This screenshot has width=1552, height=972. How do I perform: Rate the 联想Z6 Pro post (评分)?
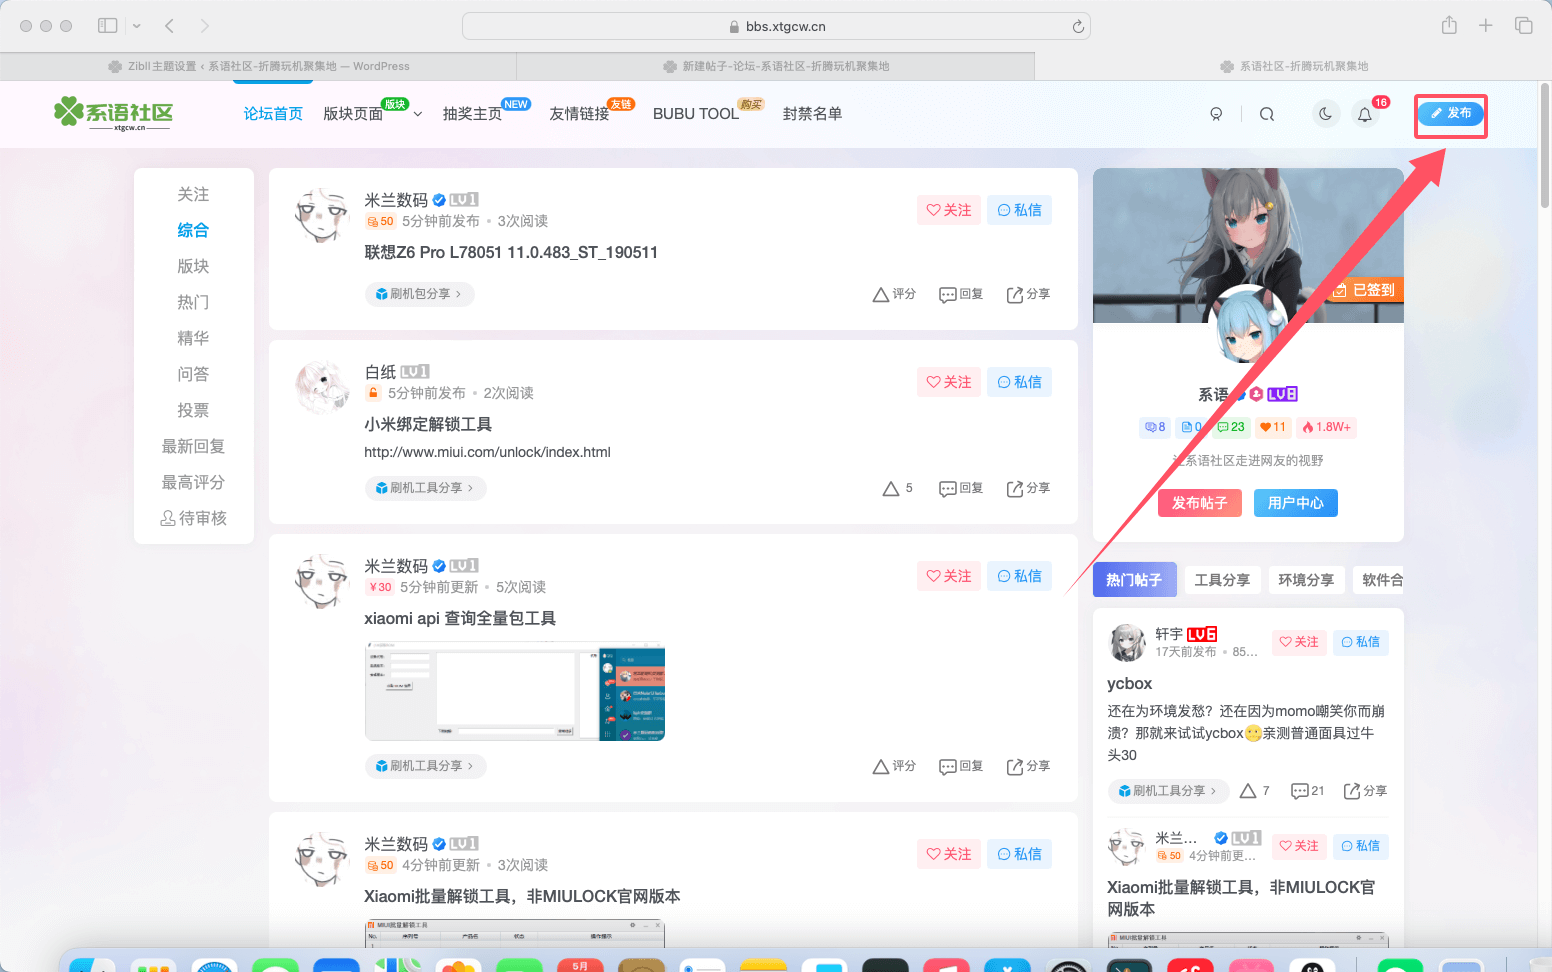tap(894, 294)
